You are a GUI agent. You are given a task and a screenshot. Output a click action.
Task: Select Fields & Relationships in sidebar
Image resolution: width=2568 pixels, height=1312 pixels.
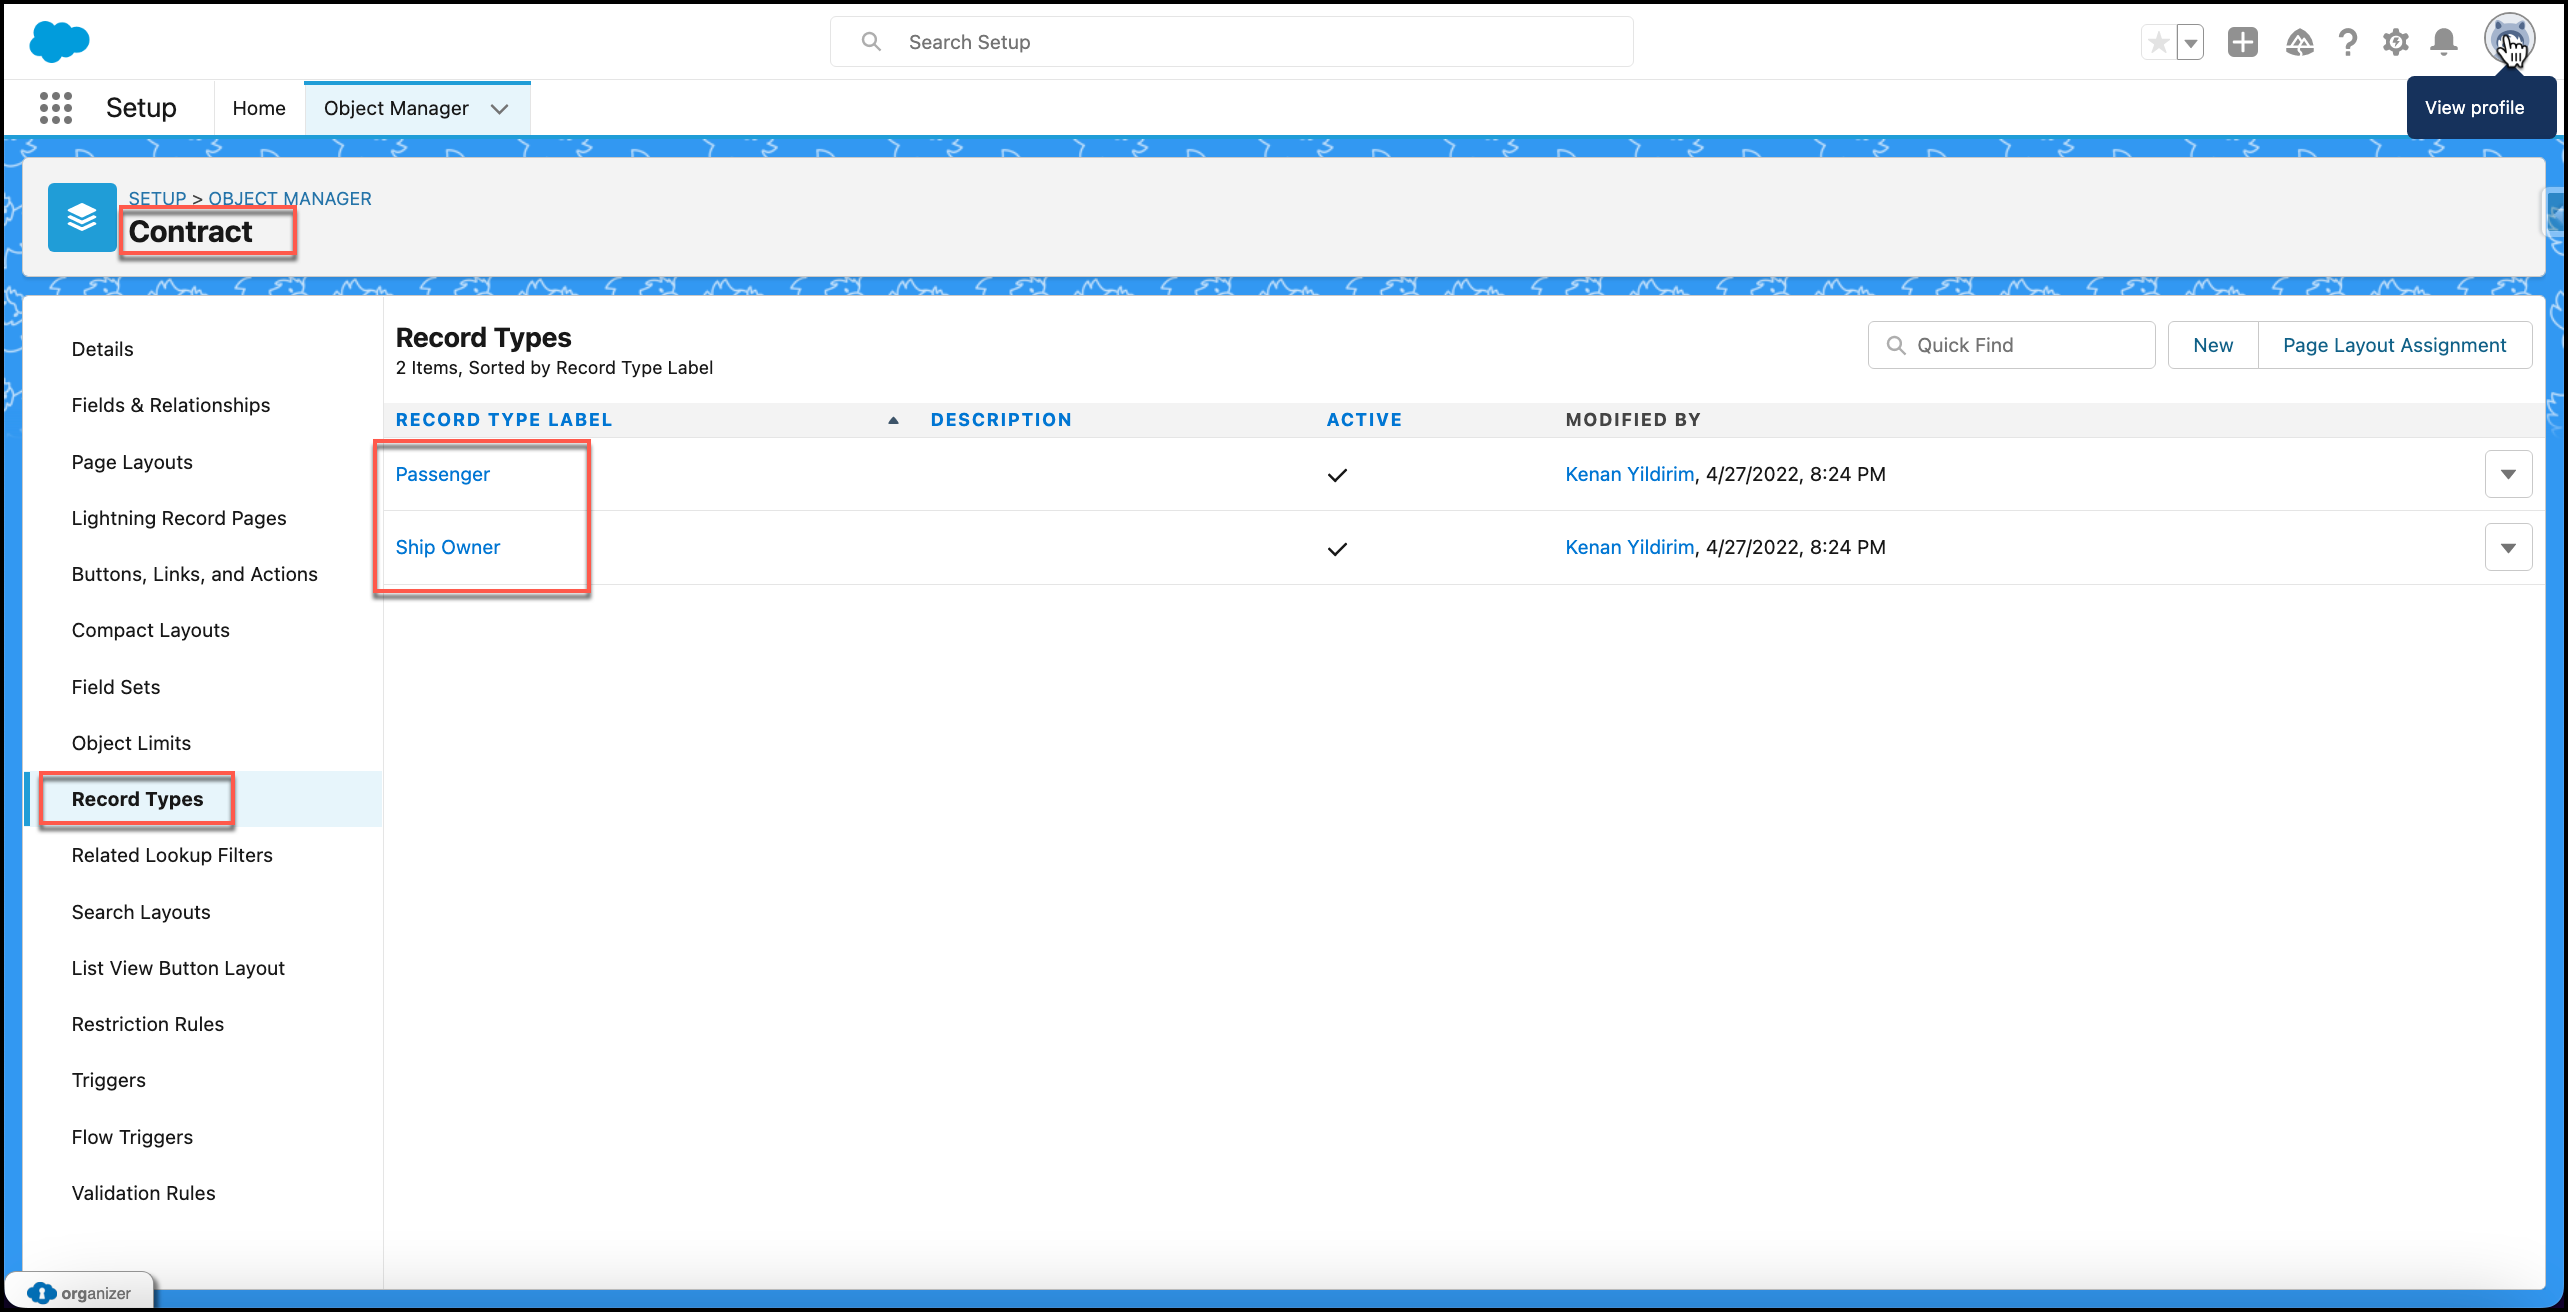click(x=171, y=405)
